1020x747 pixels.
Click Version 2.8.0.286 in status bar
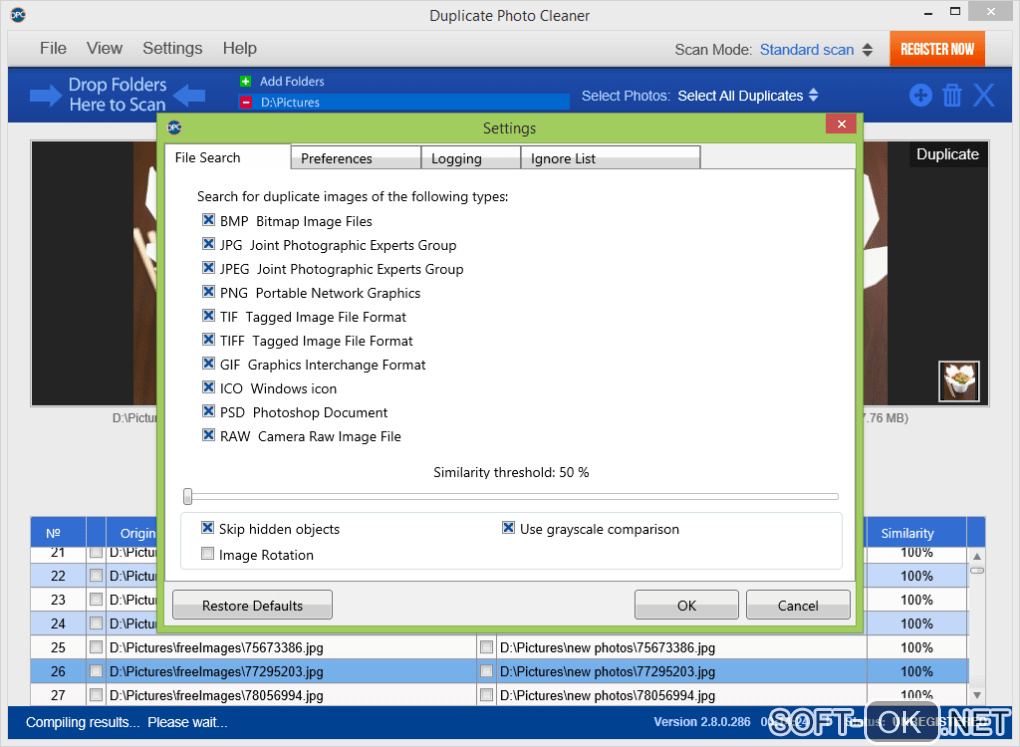point(702,722)
